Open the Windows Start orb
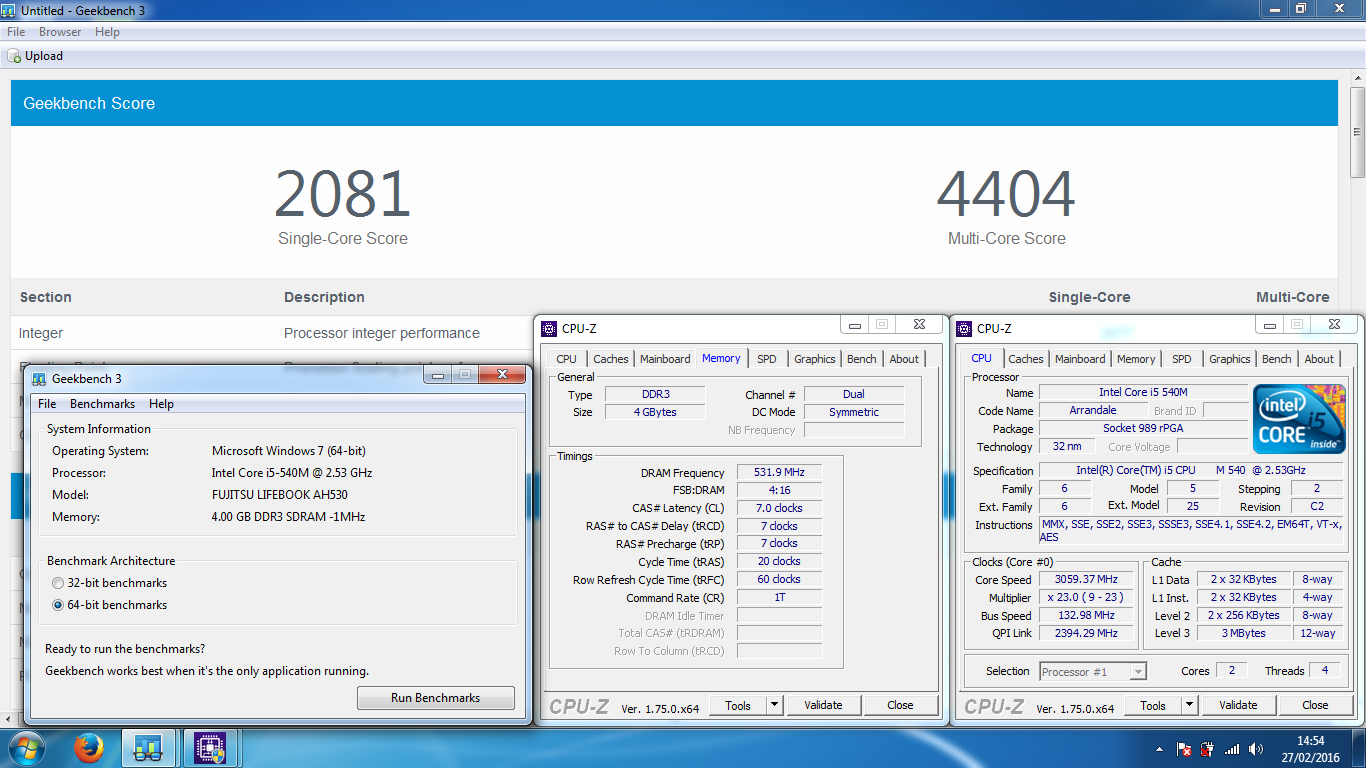This screenshot has width=1366, height=768. tap(27, 748)
